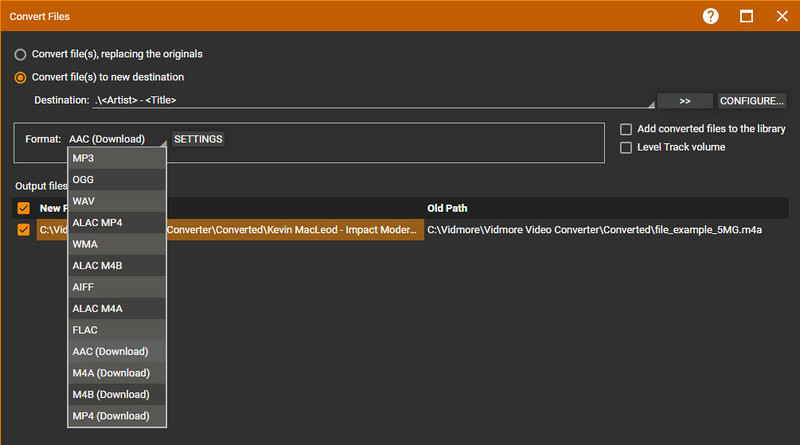800x445 pixels.
Task: Pick WAV in the format list
Action: point(116,201)
